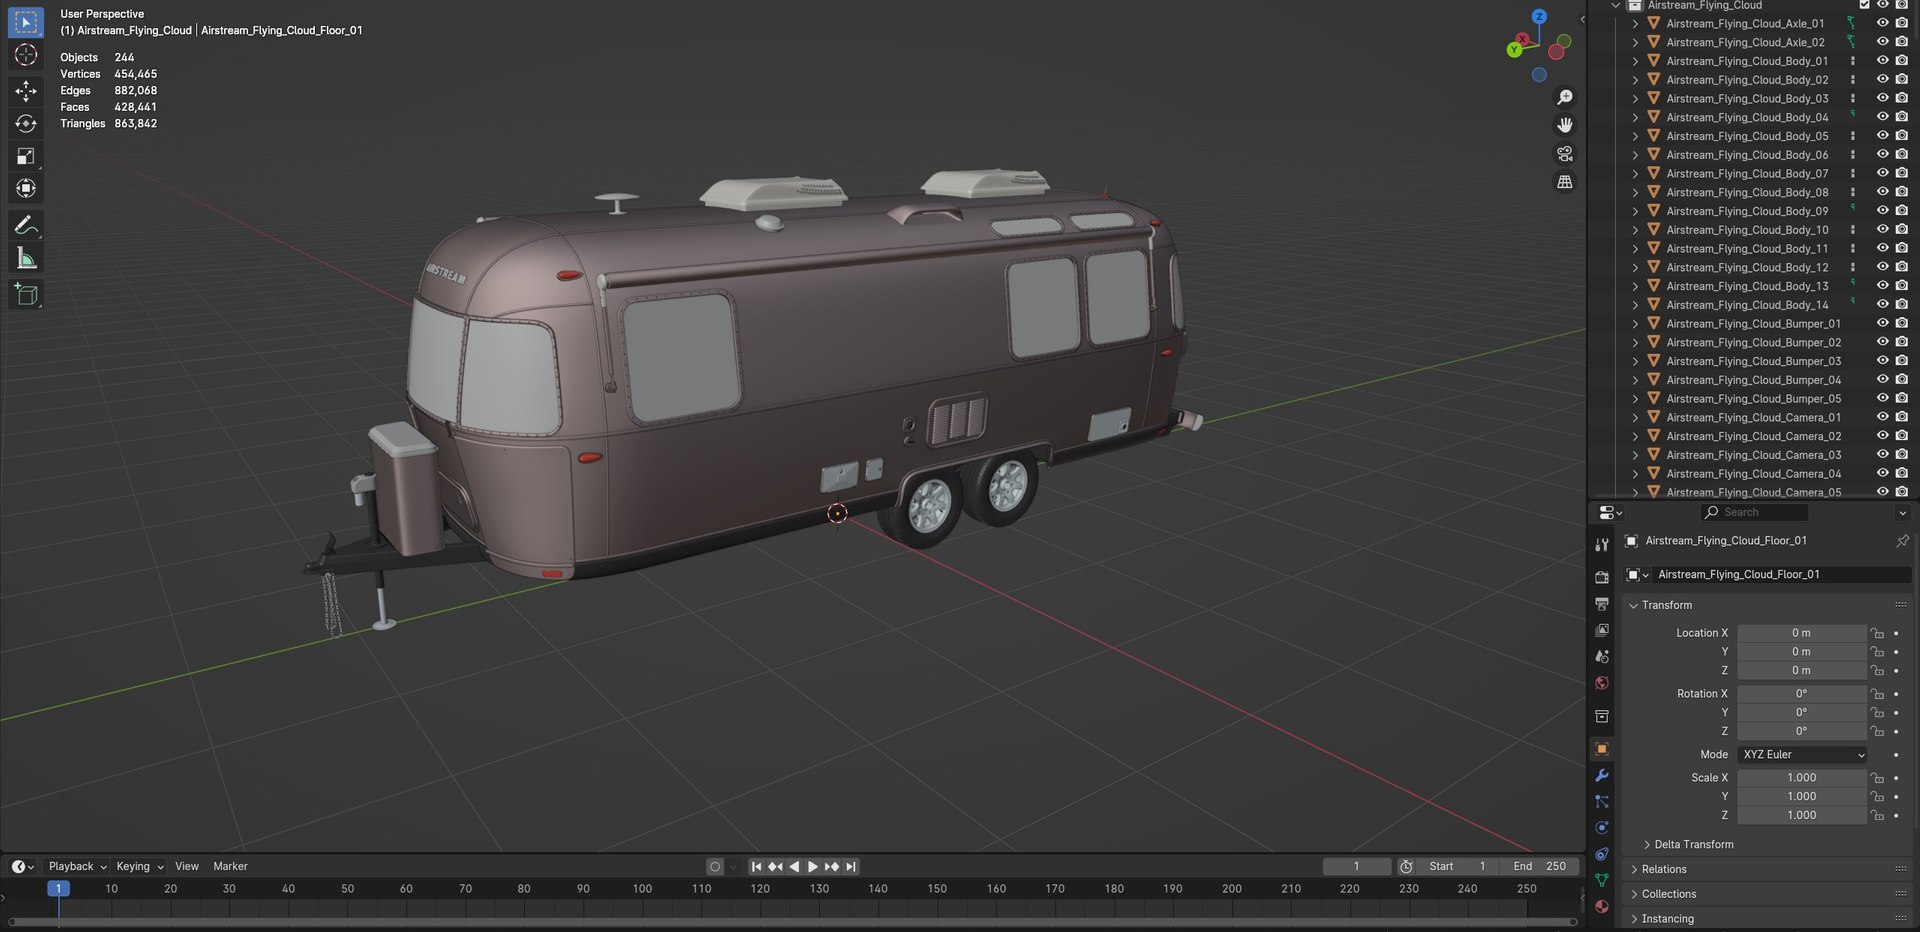Lock the Scale Z value
Image resolution: width=1920 pixels, height=932 pixels.
[x=1877, y=816]
